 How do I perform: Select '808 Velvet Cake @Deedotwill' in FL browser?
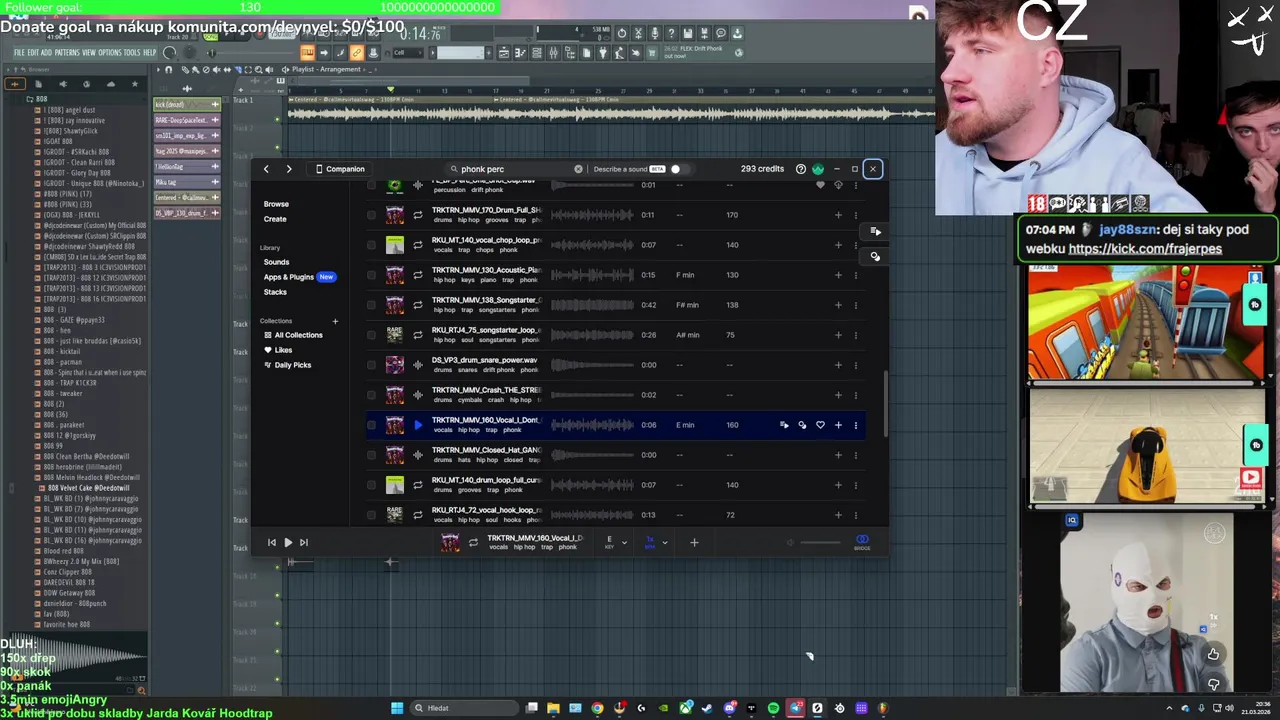tap(89, 488)
